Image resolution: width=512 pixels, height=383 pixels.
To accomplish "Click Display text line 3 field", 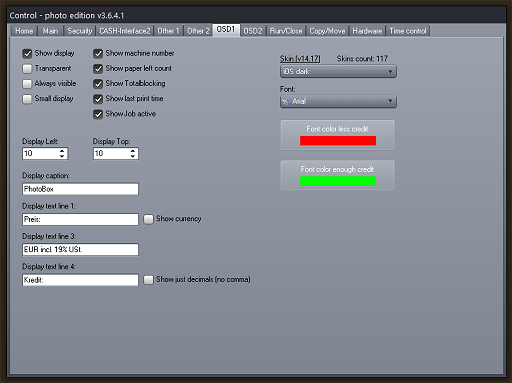I will pyautogui.click(x=80, y=250).
